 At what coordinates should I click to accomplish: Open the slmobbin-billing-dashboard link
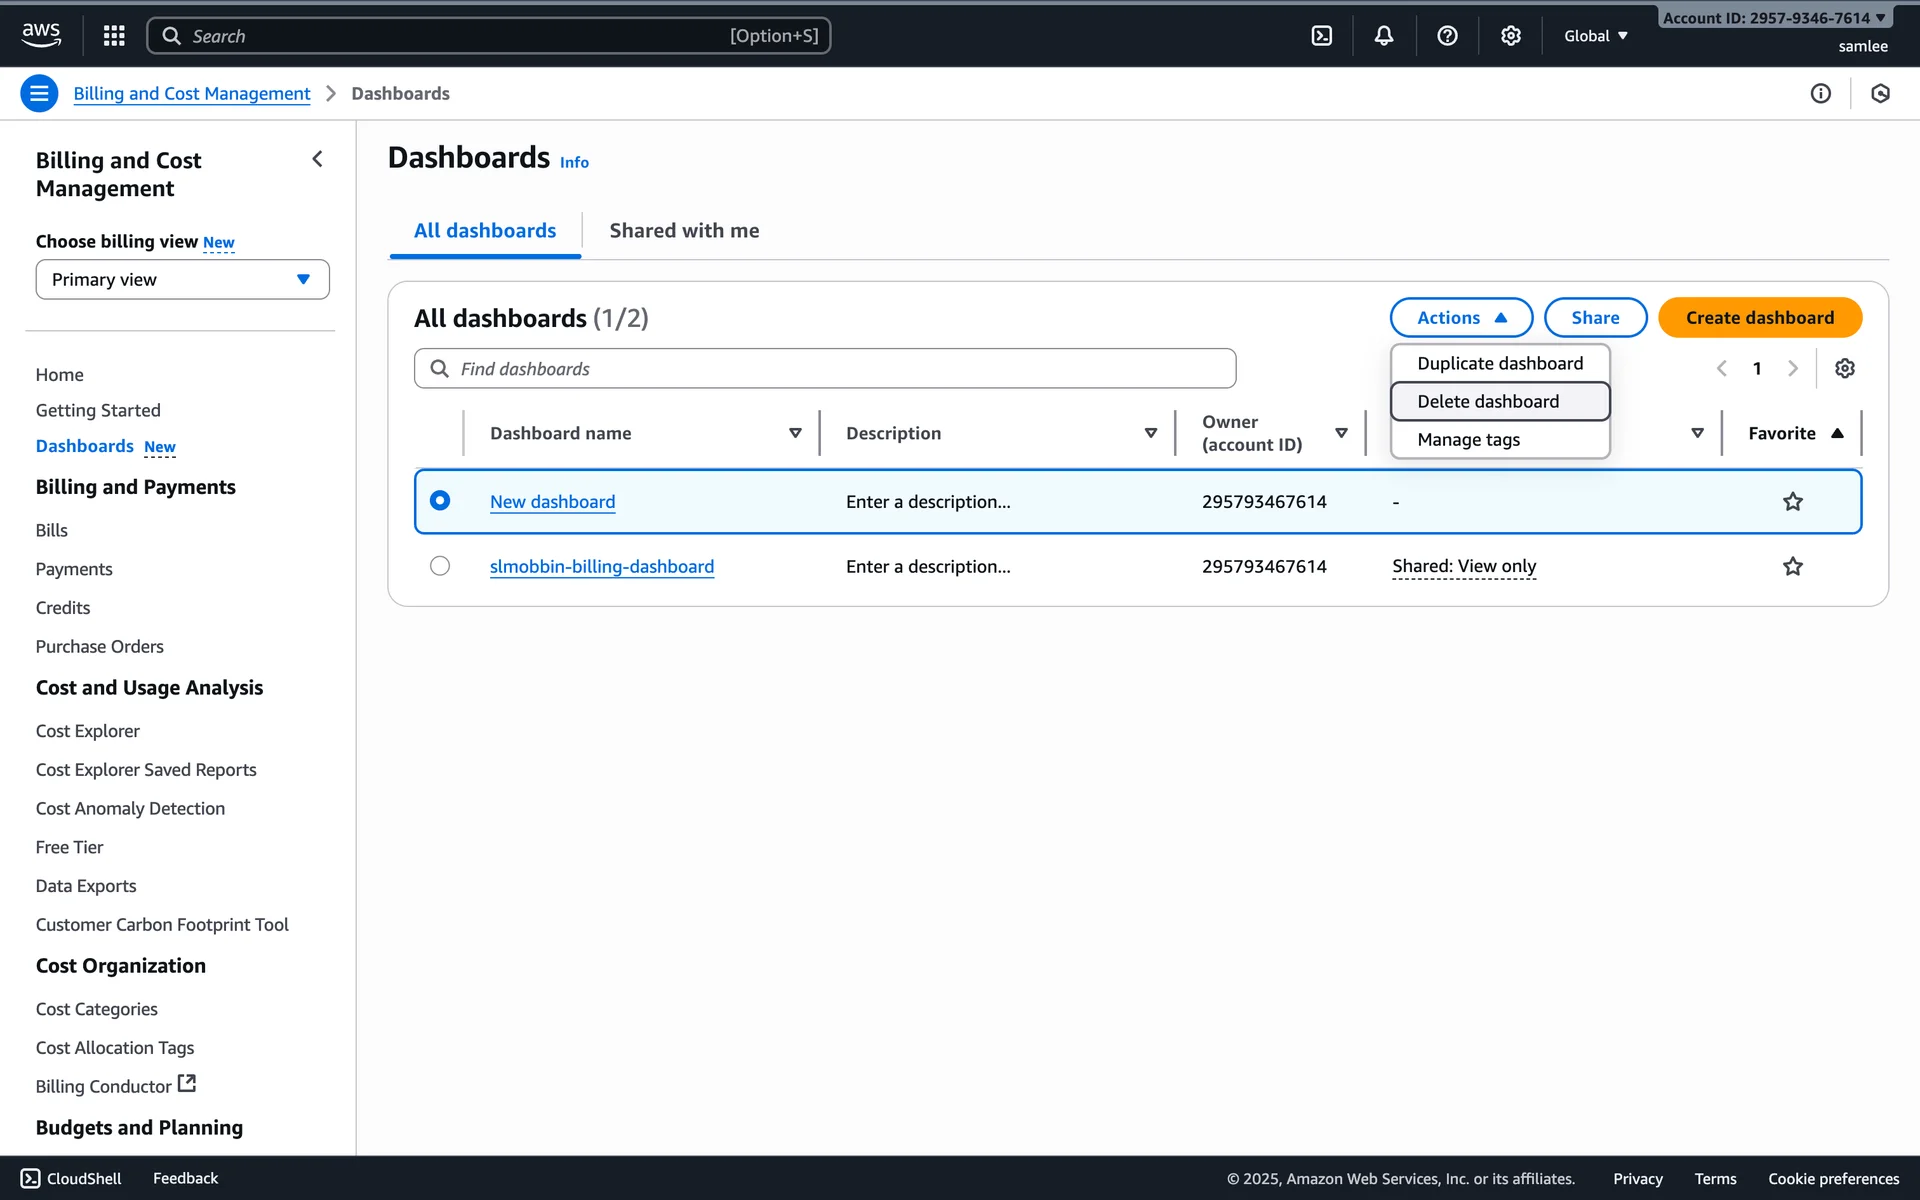(601, 567)
